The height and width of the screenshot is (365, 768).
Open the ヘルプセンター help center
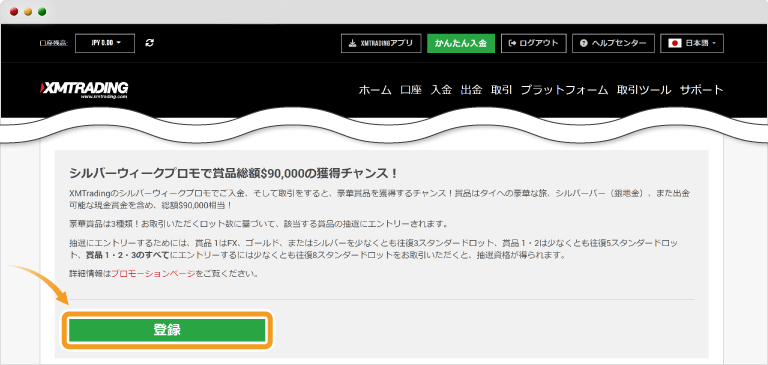[613, 43]
